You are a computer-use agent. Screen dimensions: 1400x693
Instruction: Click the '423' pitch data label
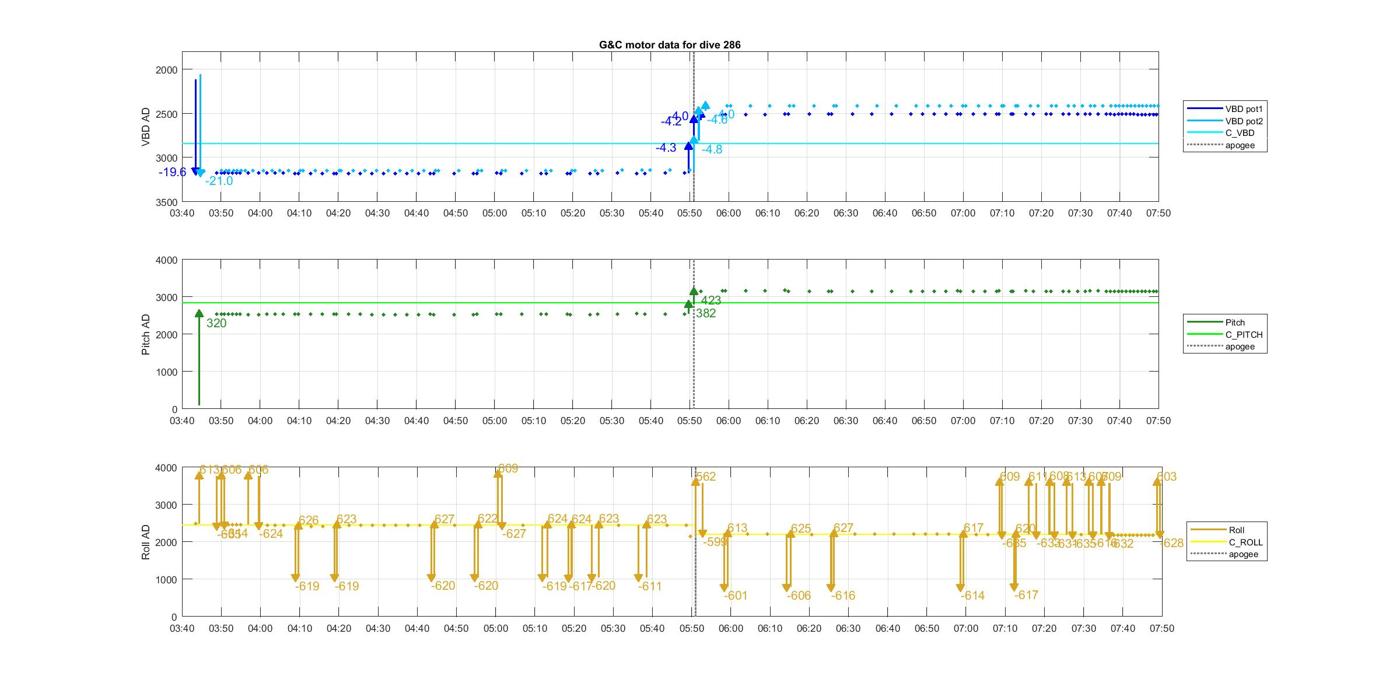coord(711,300)
